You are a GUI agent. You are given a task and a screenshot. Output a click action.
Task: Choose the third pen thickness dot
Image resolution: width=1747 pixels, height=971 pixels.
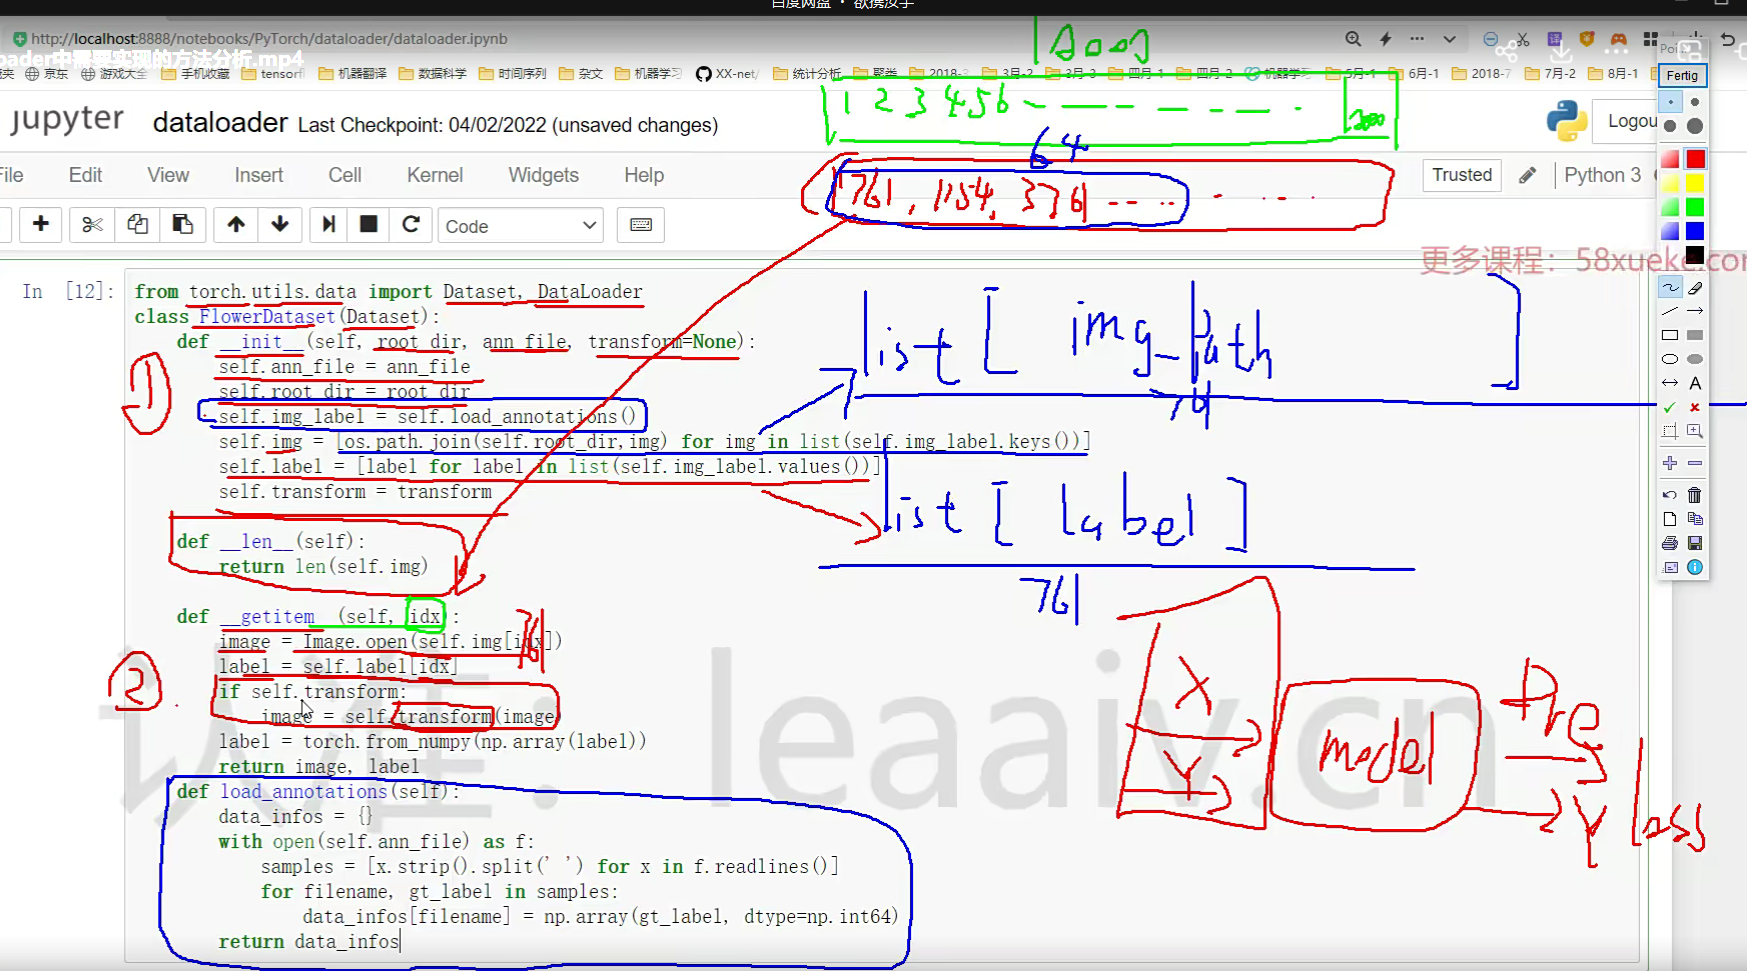coord(1670,126)
